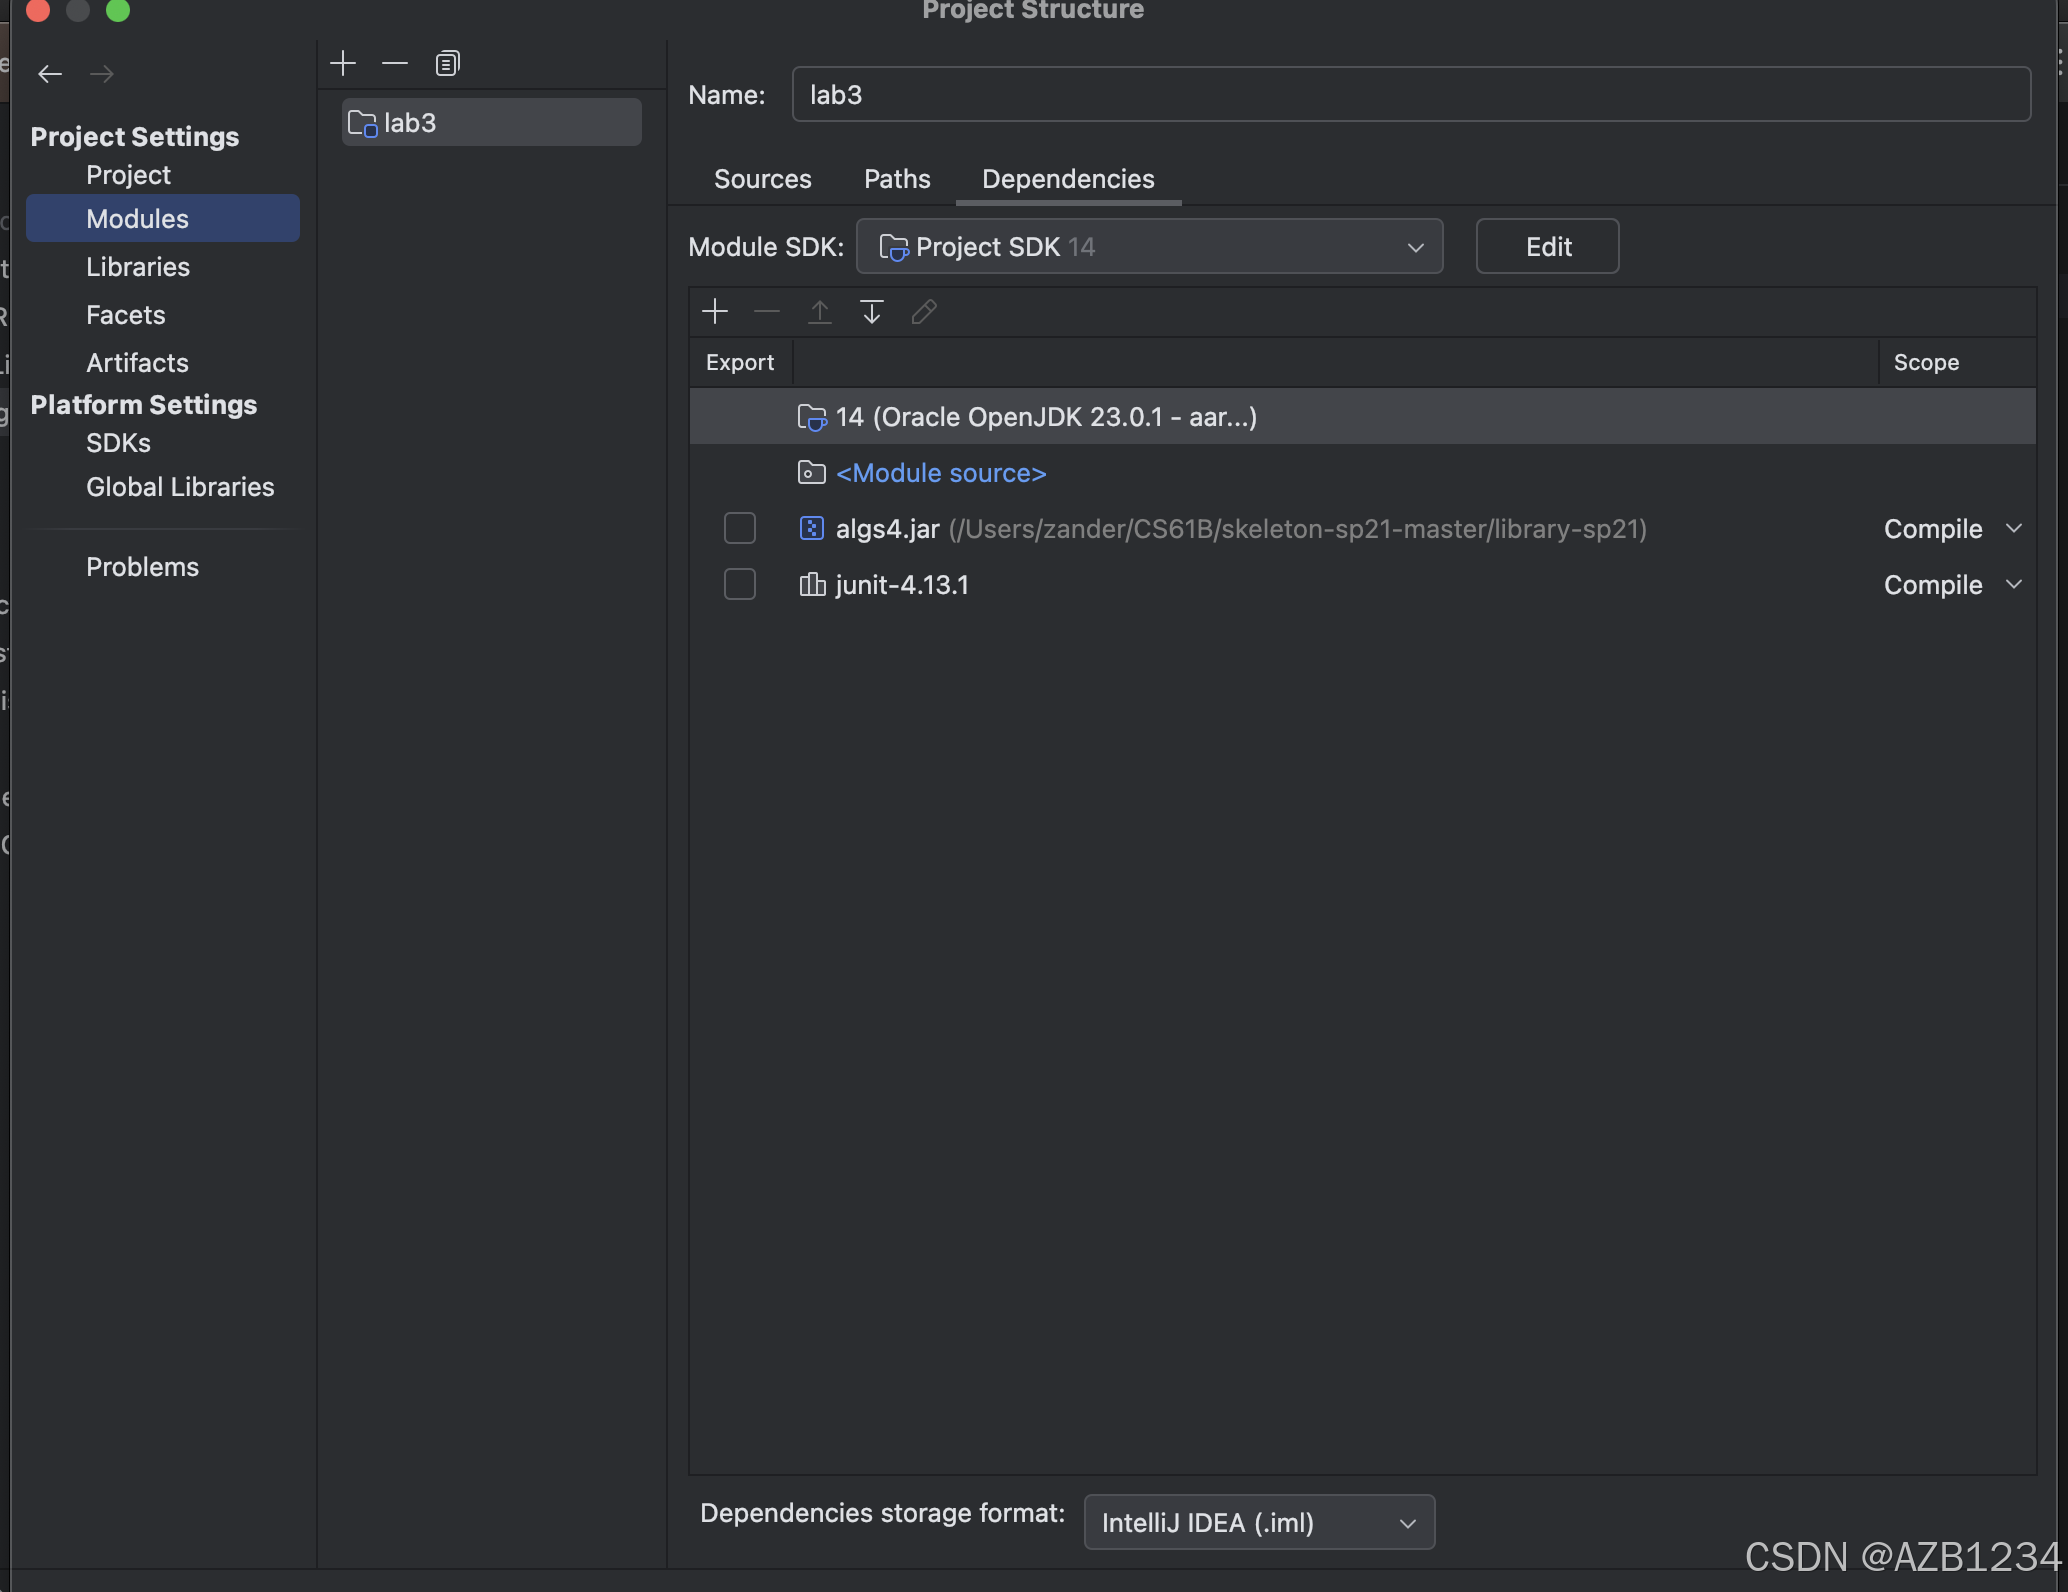Open Libraries in Project Settings
2068x1592 pixels.
[138, 267]
